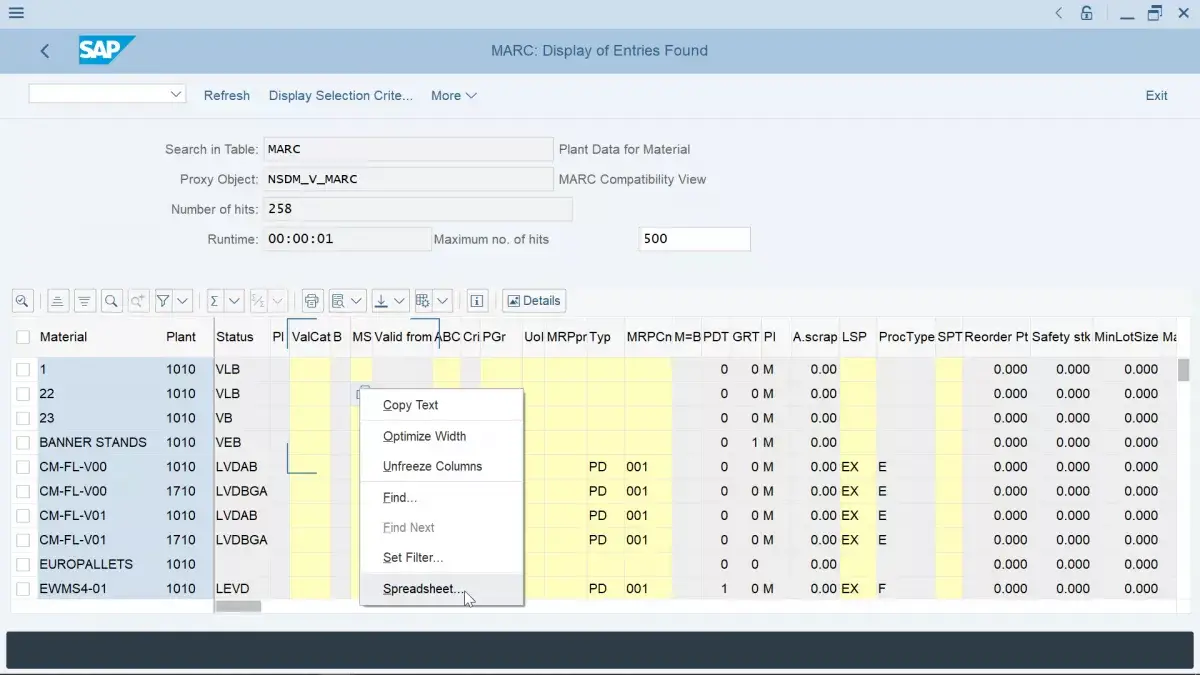The image size is (1200, 675).
Task: Select Optimize Width in context menu
Action: pyautogui.click(x=423, y=436)
